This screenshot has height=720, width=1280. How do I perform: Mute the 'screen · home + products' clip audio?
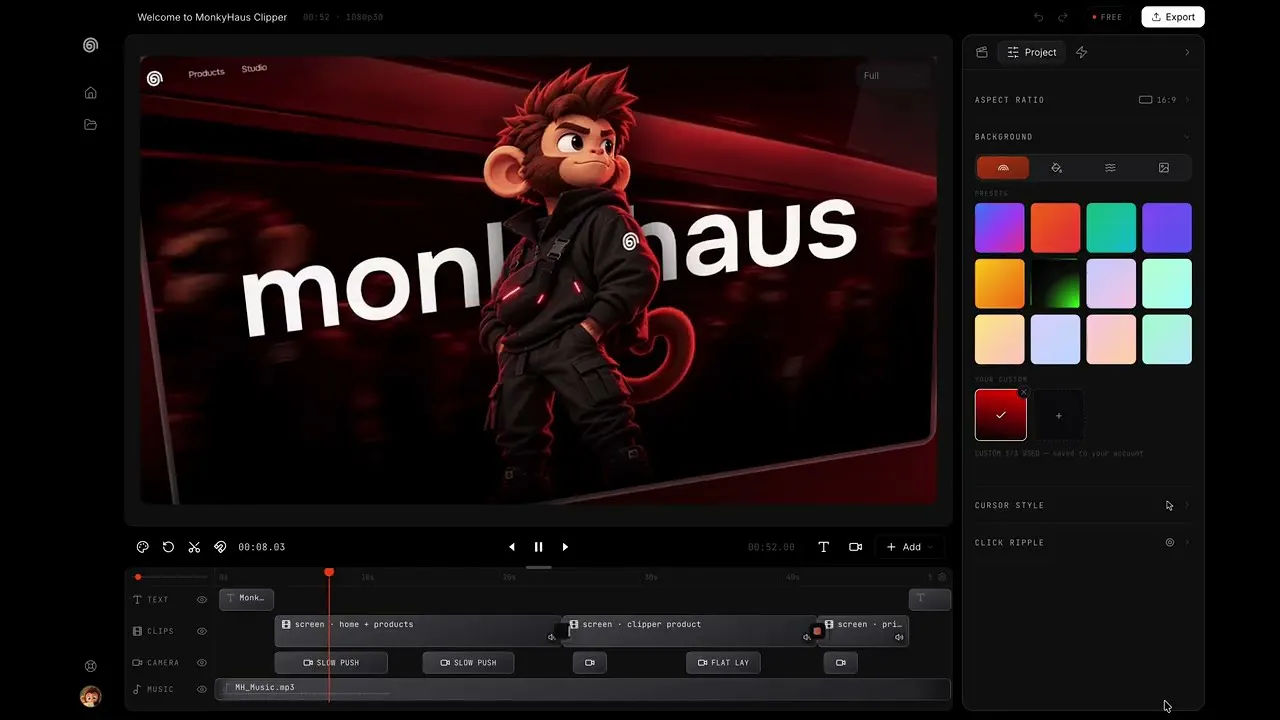coord(551,637)
